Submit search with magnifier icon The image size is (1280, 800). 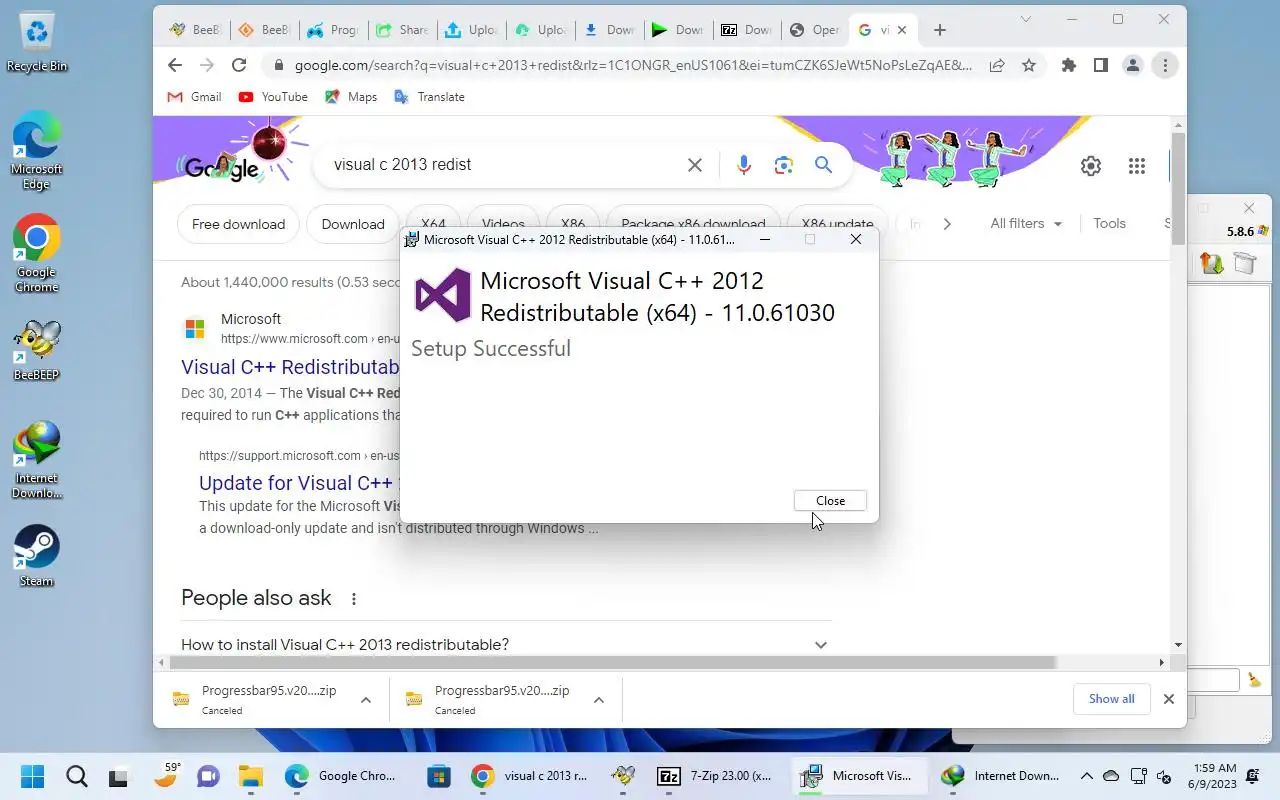pos(823,165)
